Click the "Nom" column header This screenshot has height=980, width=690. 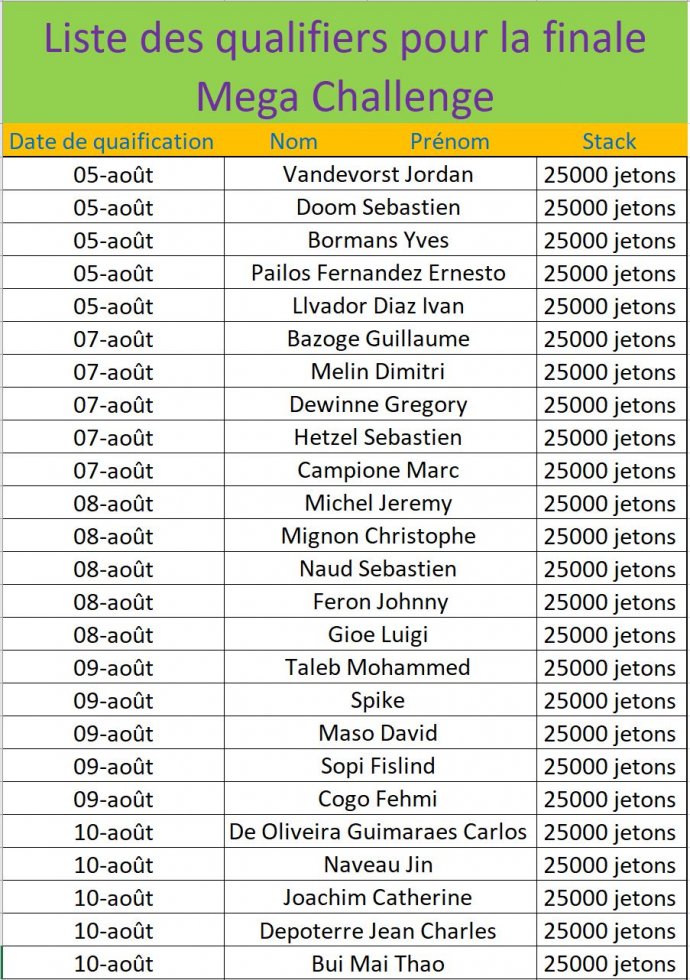[x=294, y=141]
